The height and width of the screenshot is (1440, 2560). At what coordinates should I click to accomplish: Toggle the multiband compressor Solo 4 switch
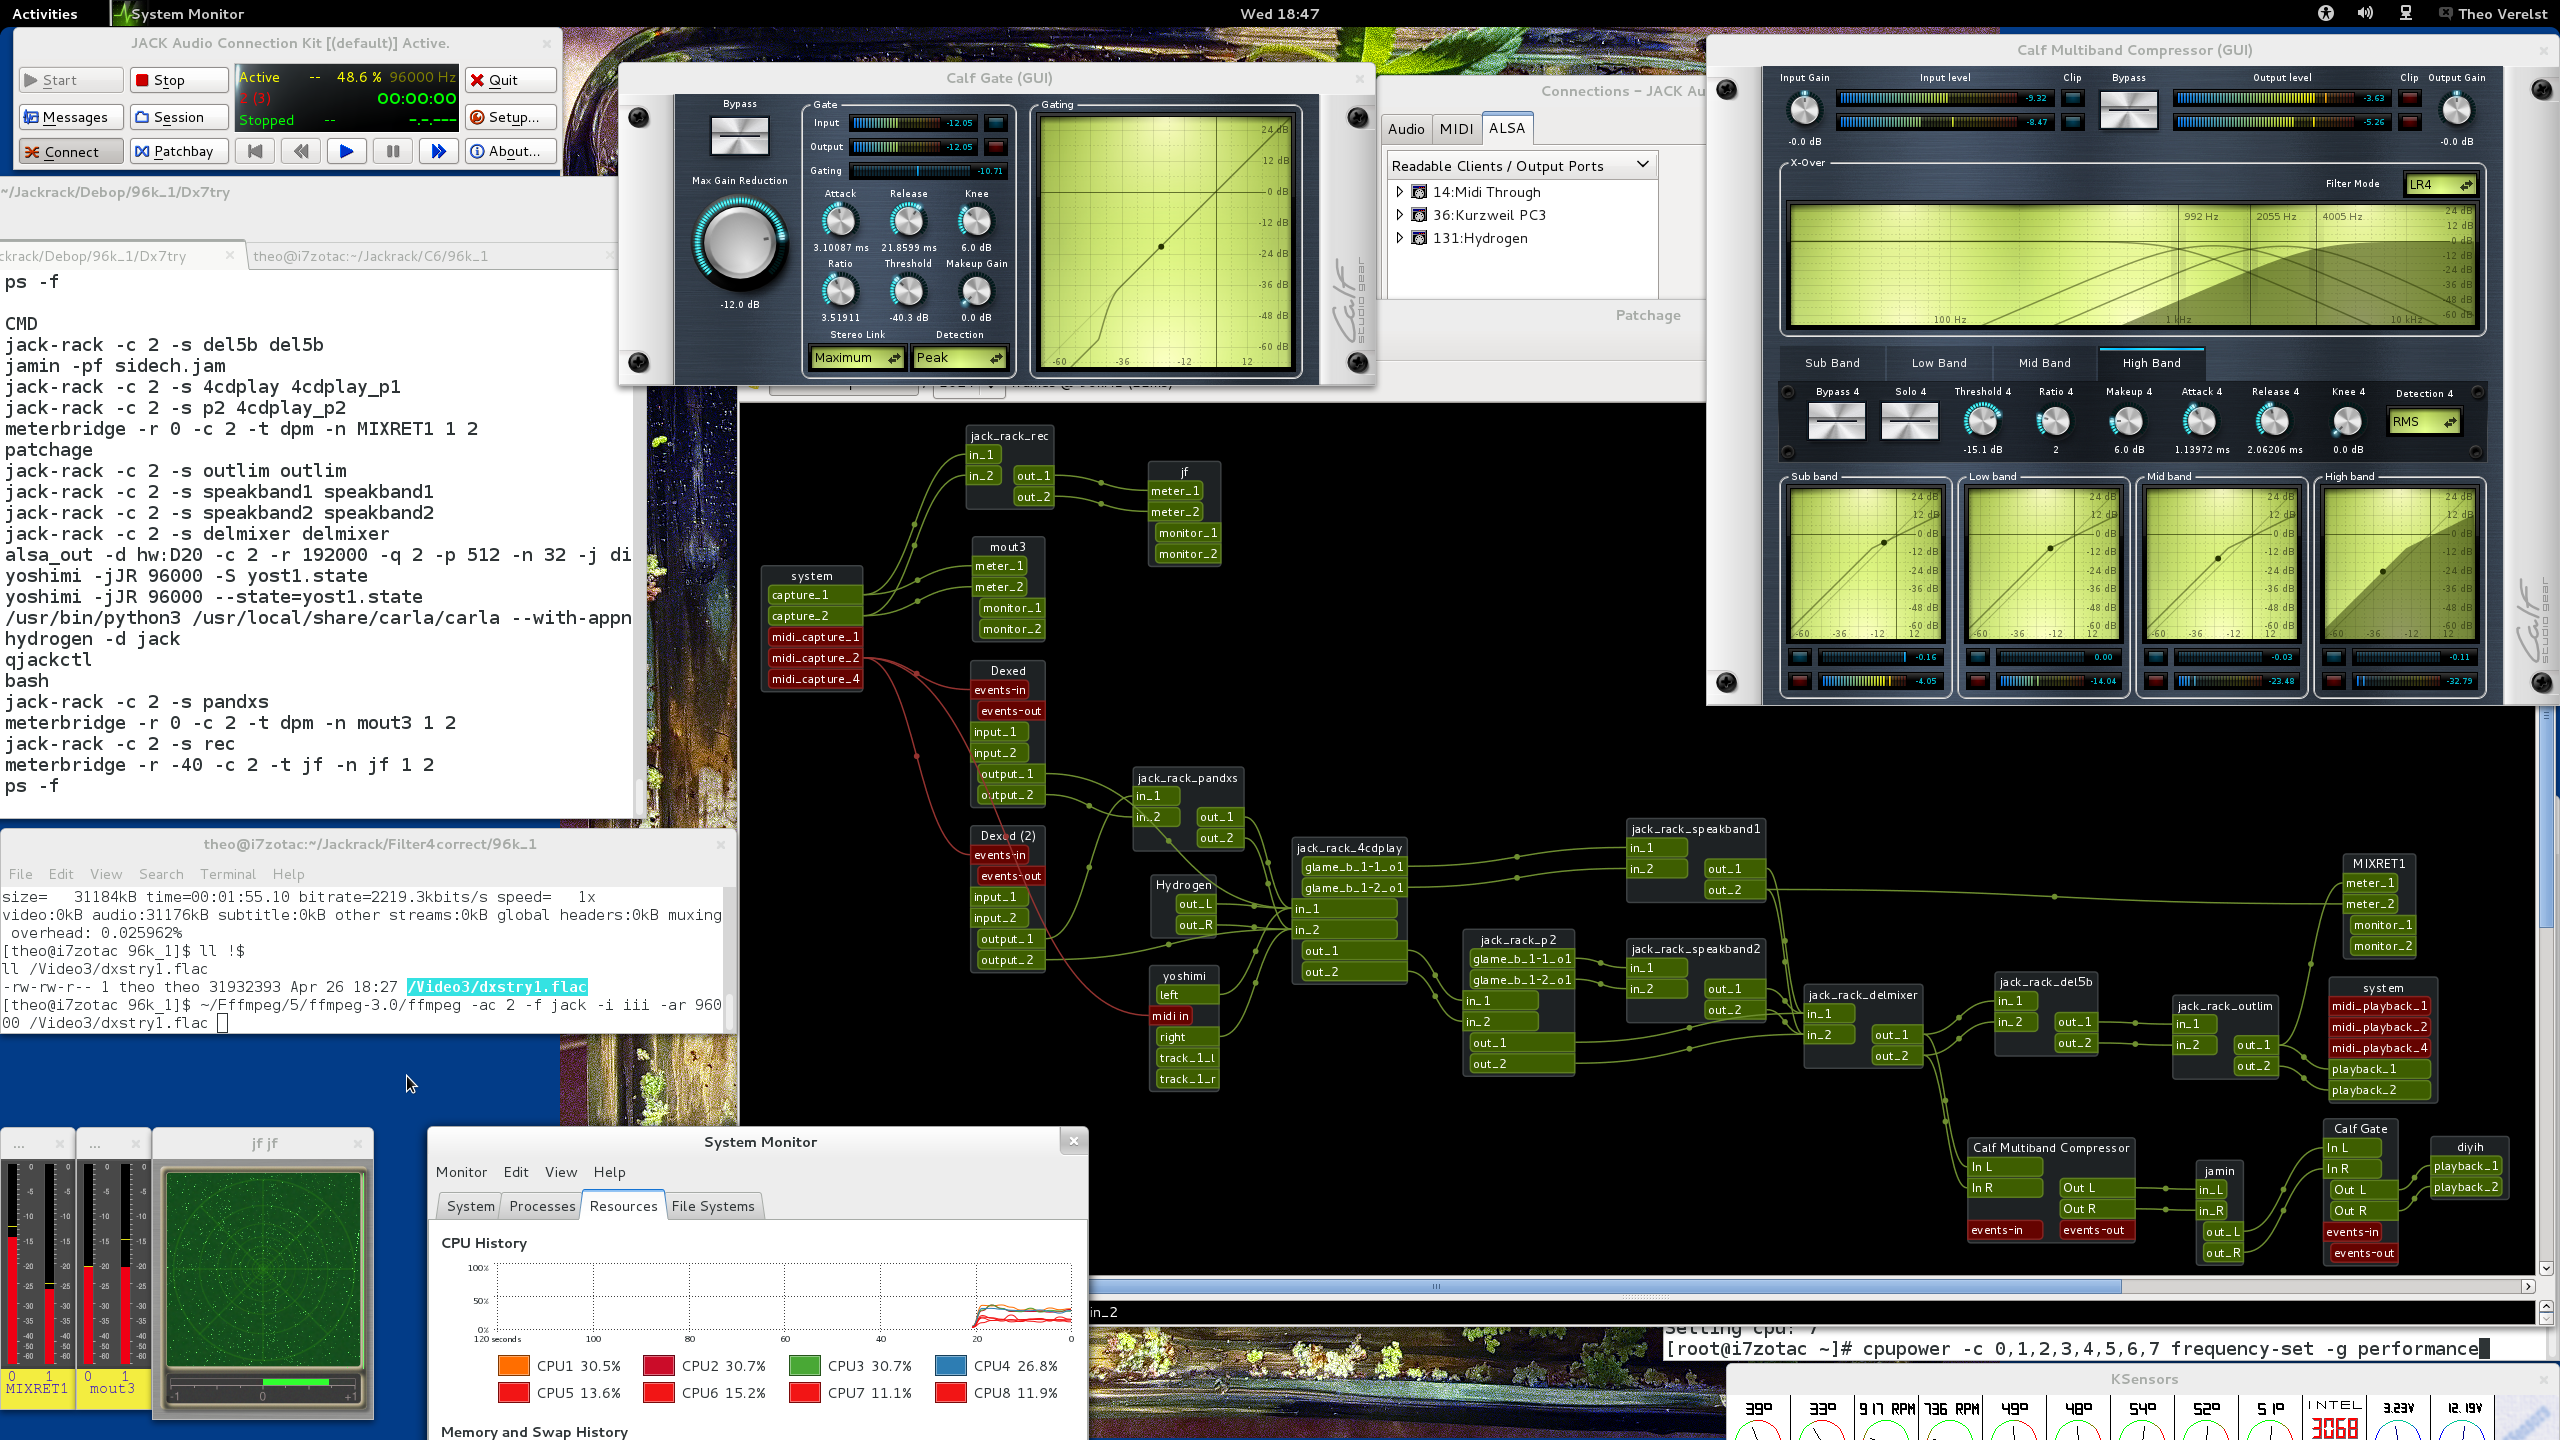coord(1909,421)
